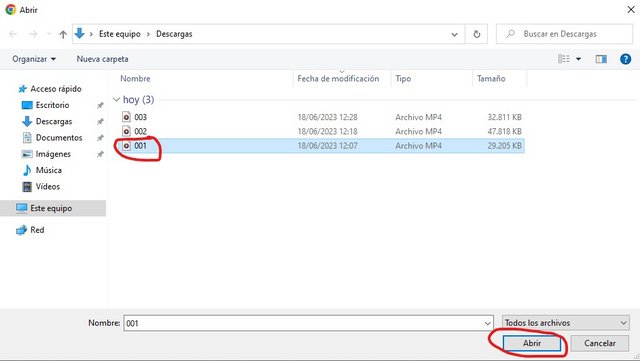Change view layout icon
The width and height of the screenshot is (640, 361).
pos(564,59)
